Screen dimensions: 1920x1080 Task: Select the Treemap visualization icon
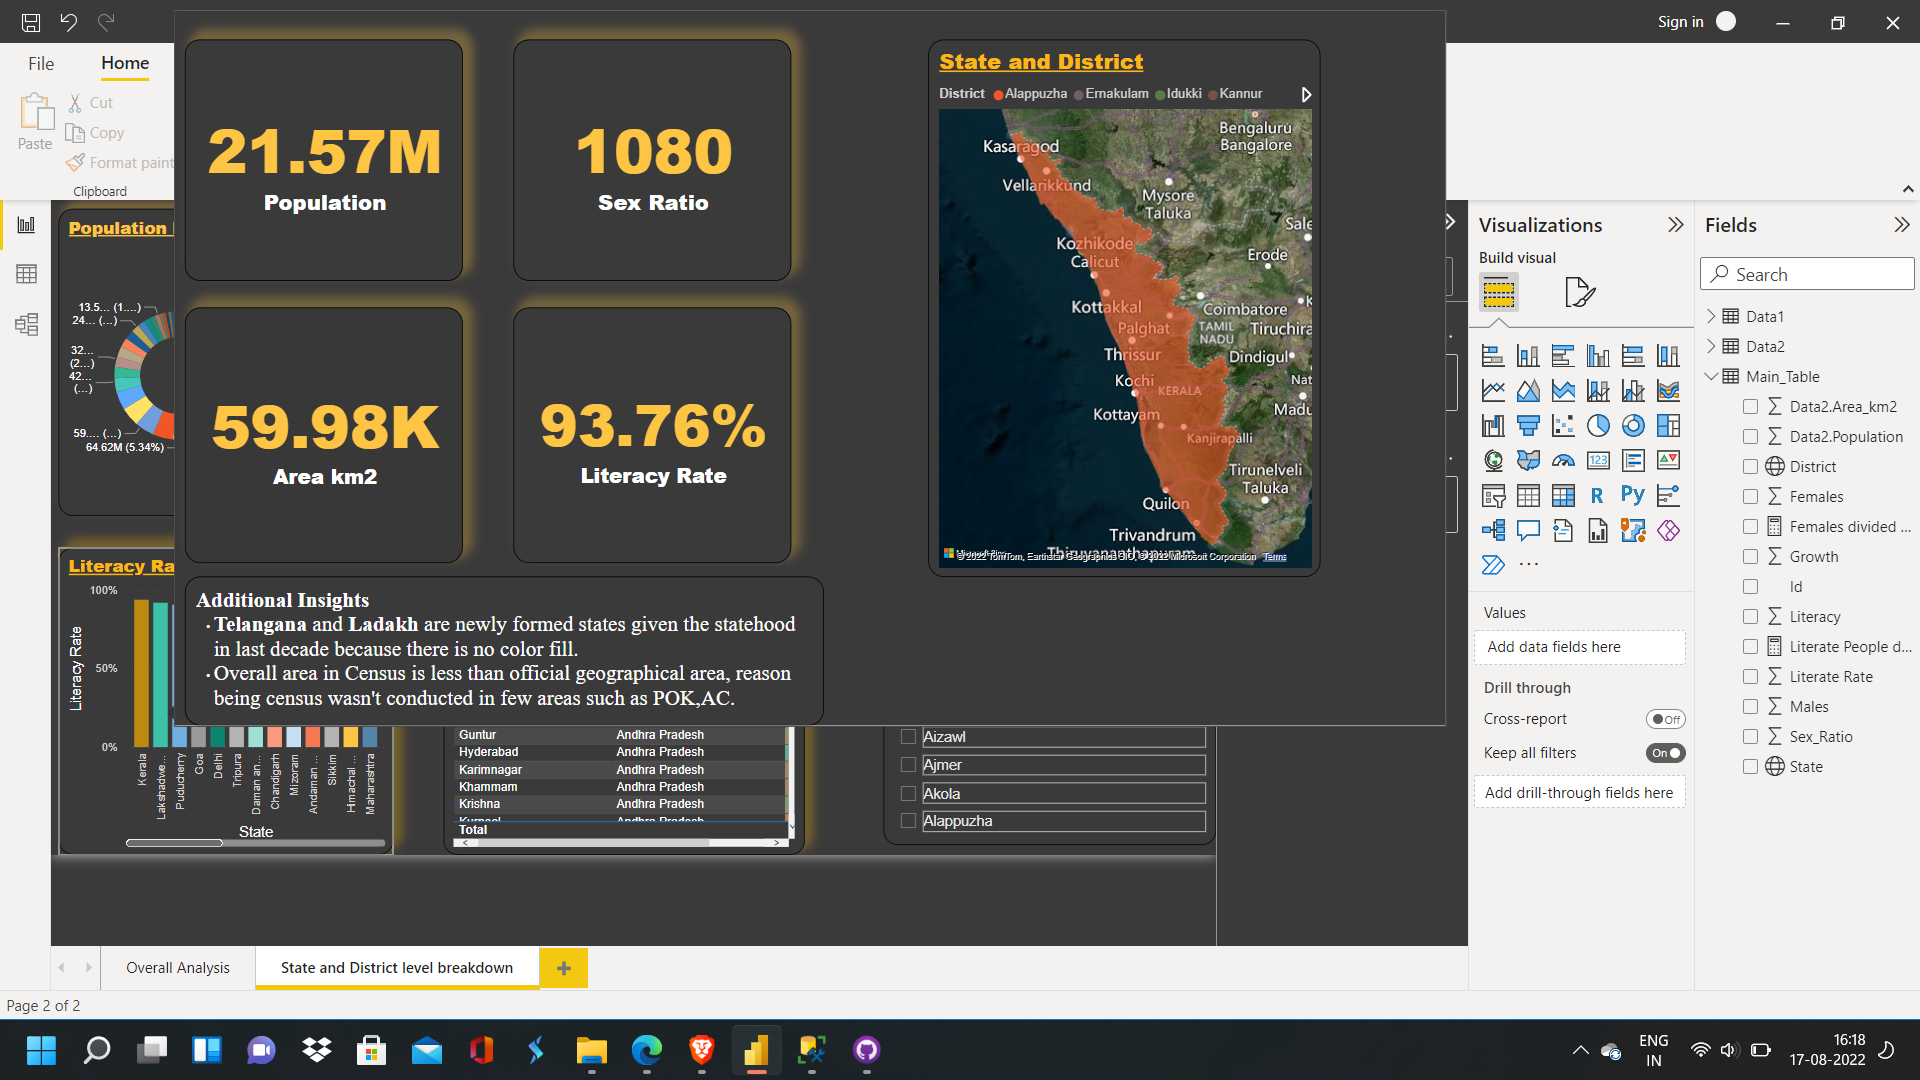pos(1668,426)
